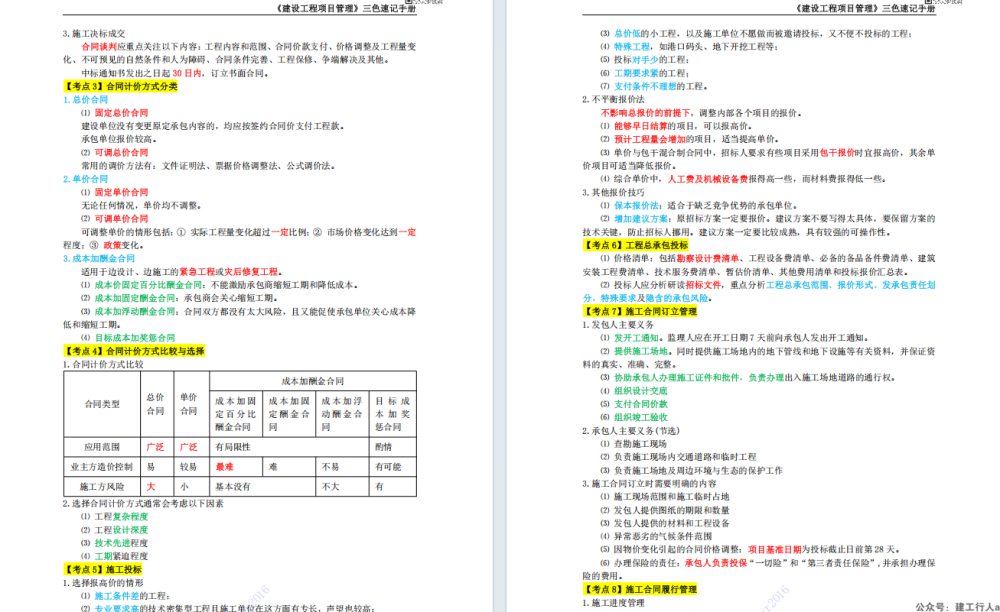Click the highlighted heading '【考点 3】合同计价方式分类'
The image size is (1000, 612).
[120, 86]
